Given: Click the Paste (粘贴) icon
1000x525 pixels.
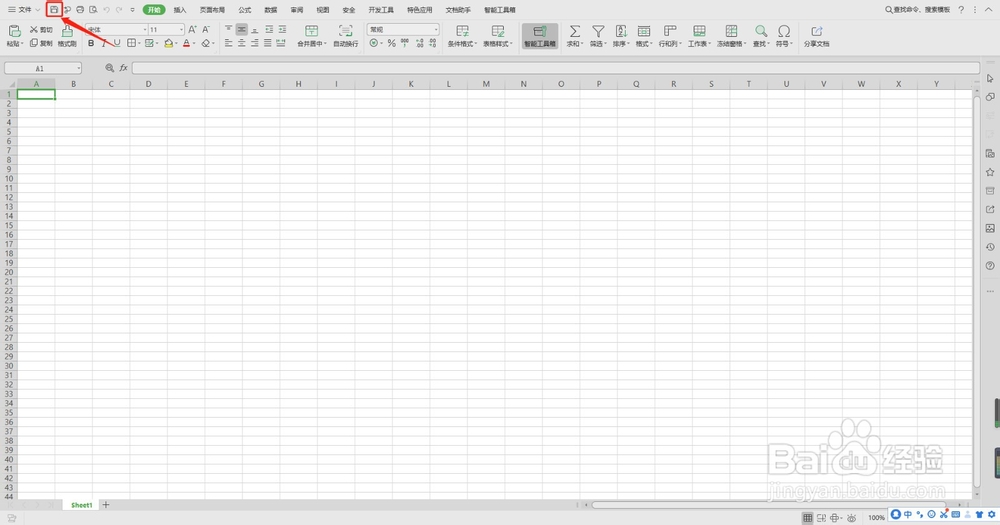Looking at the screenshot, I should click(x=14, y=31).
